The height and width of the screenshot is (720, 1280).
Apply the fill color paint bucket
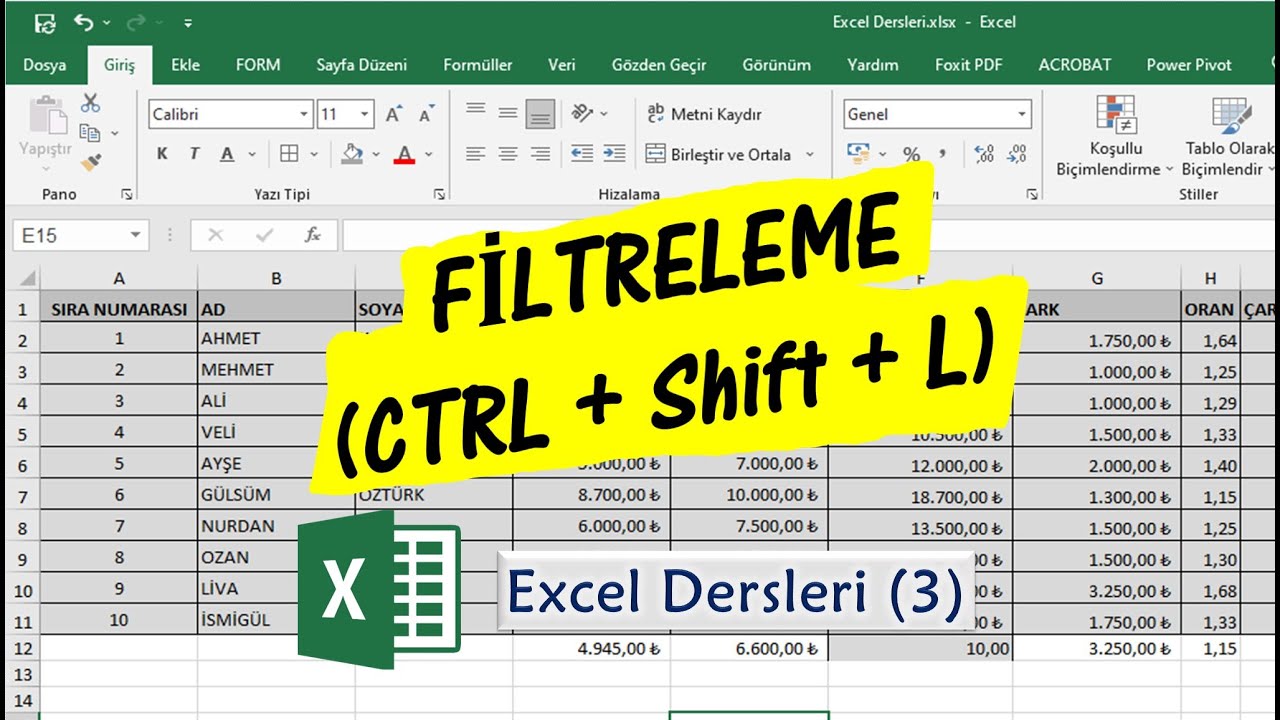351,154
